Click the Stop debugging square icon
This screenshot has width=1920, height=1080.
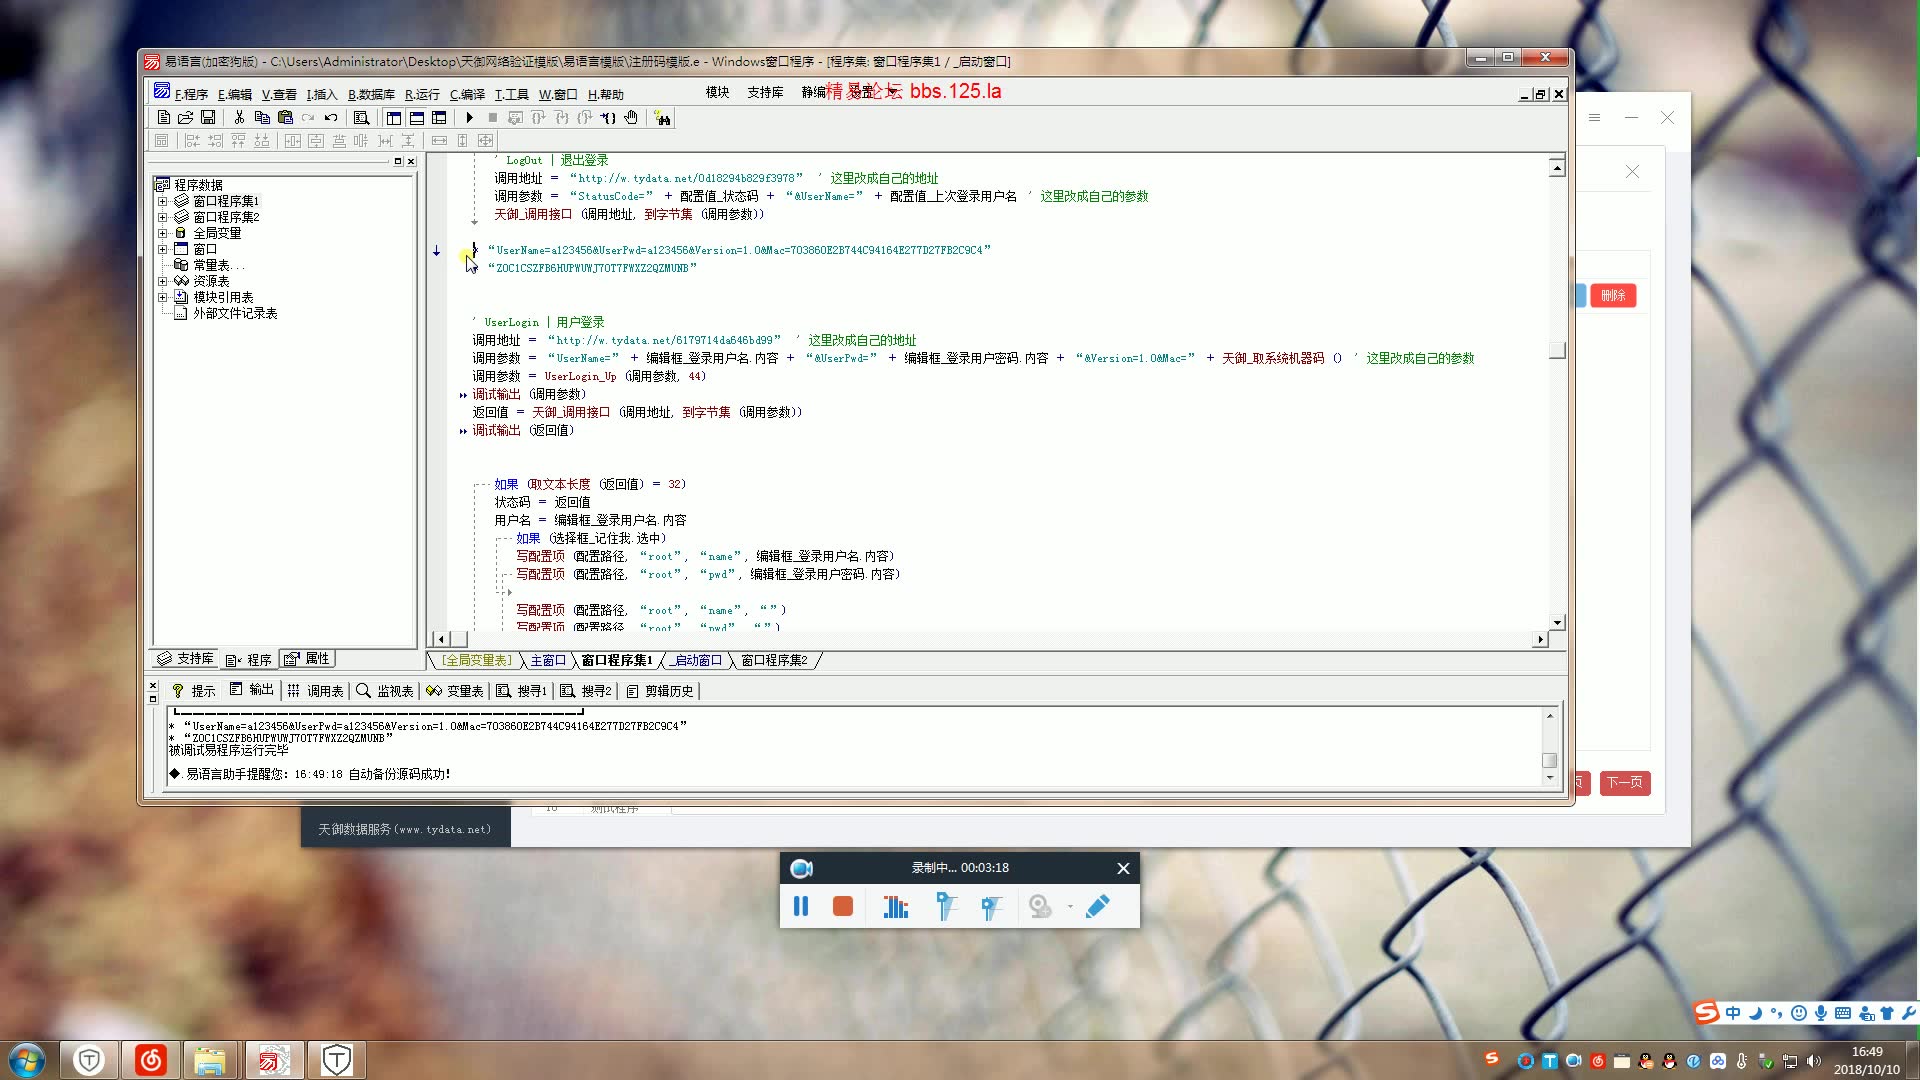tap(492, 118)
